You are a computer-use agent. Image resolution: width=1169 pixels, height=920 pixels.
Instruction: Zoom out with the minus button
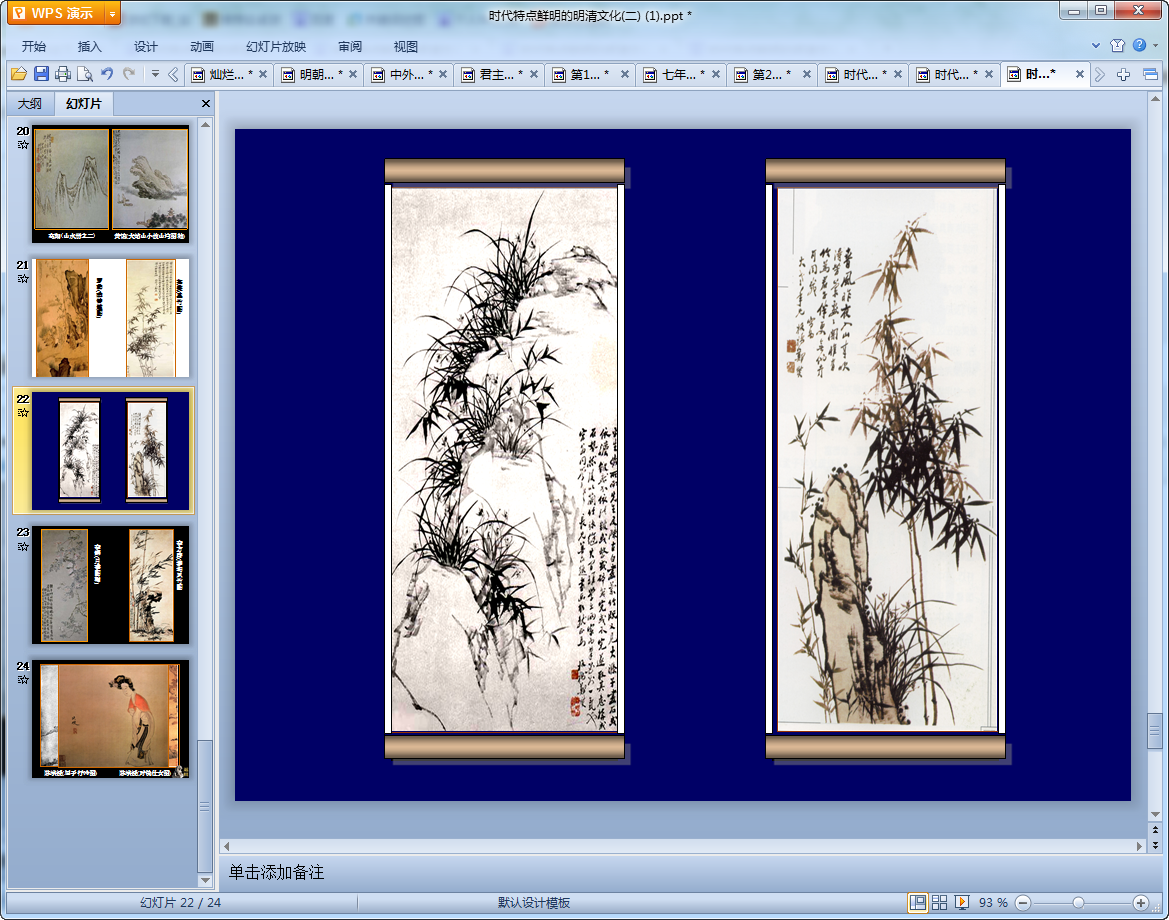(1024, 903)
